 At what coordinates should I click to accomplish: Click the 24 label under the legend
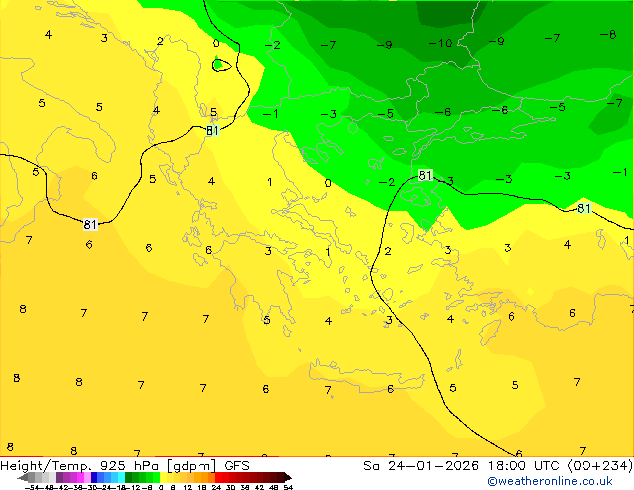[x=216, y=488]
